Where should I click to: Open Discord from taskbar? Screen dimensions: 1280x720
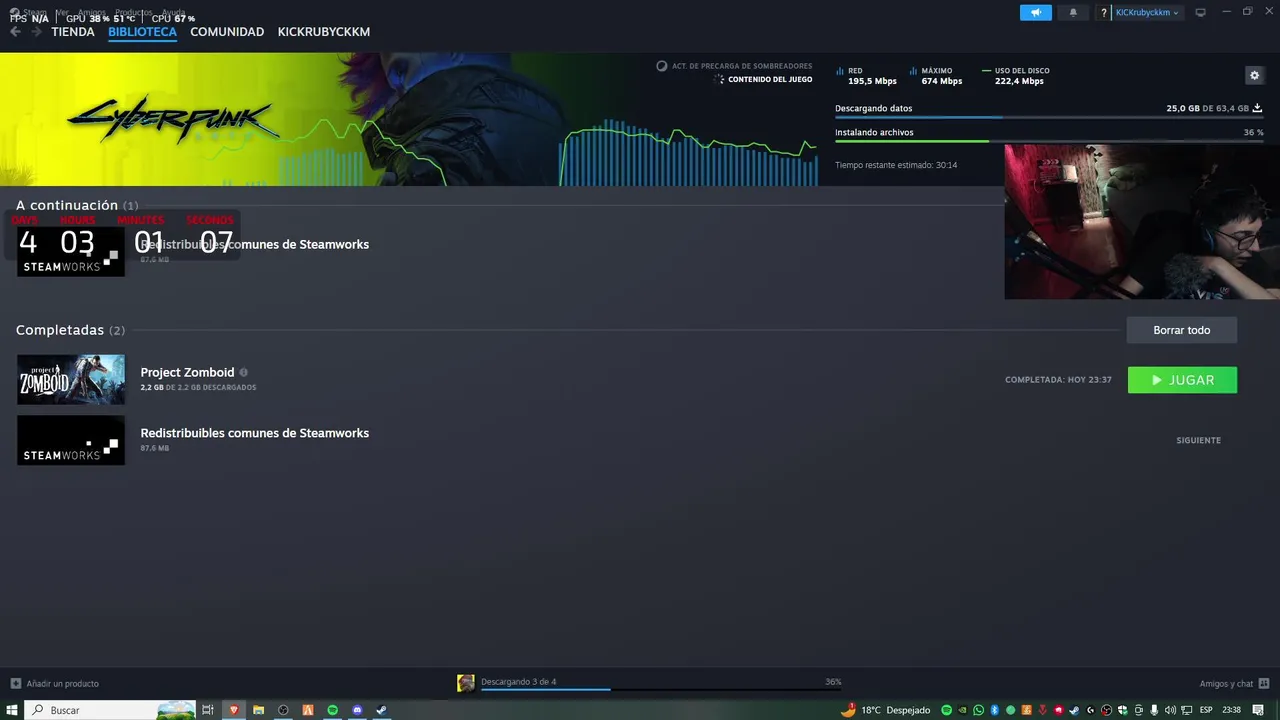coord(357,710)
